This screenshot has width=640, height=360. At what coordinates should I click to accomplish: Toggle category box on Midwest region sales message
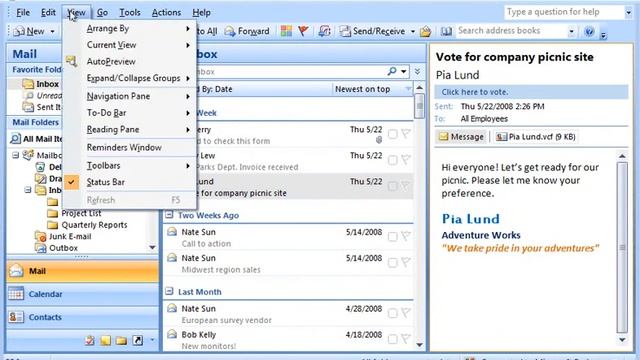click(392, 263)
